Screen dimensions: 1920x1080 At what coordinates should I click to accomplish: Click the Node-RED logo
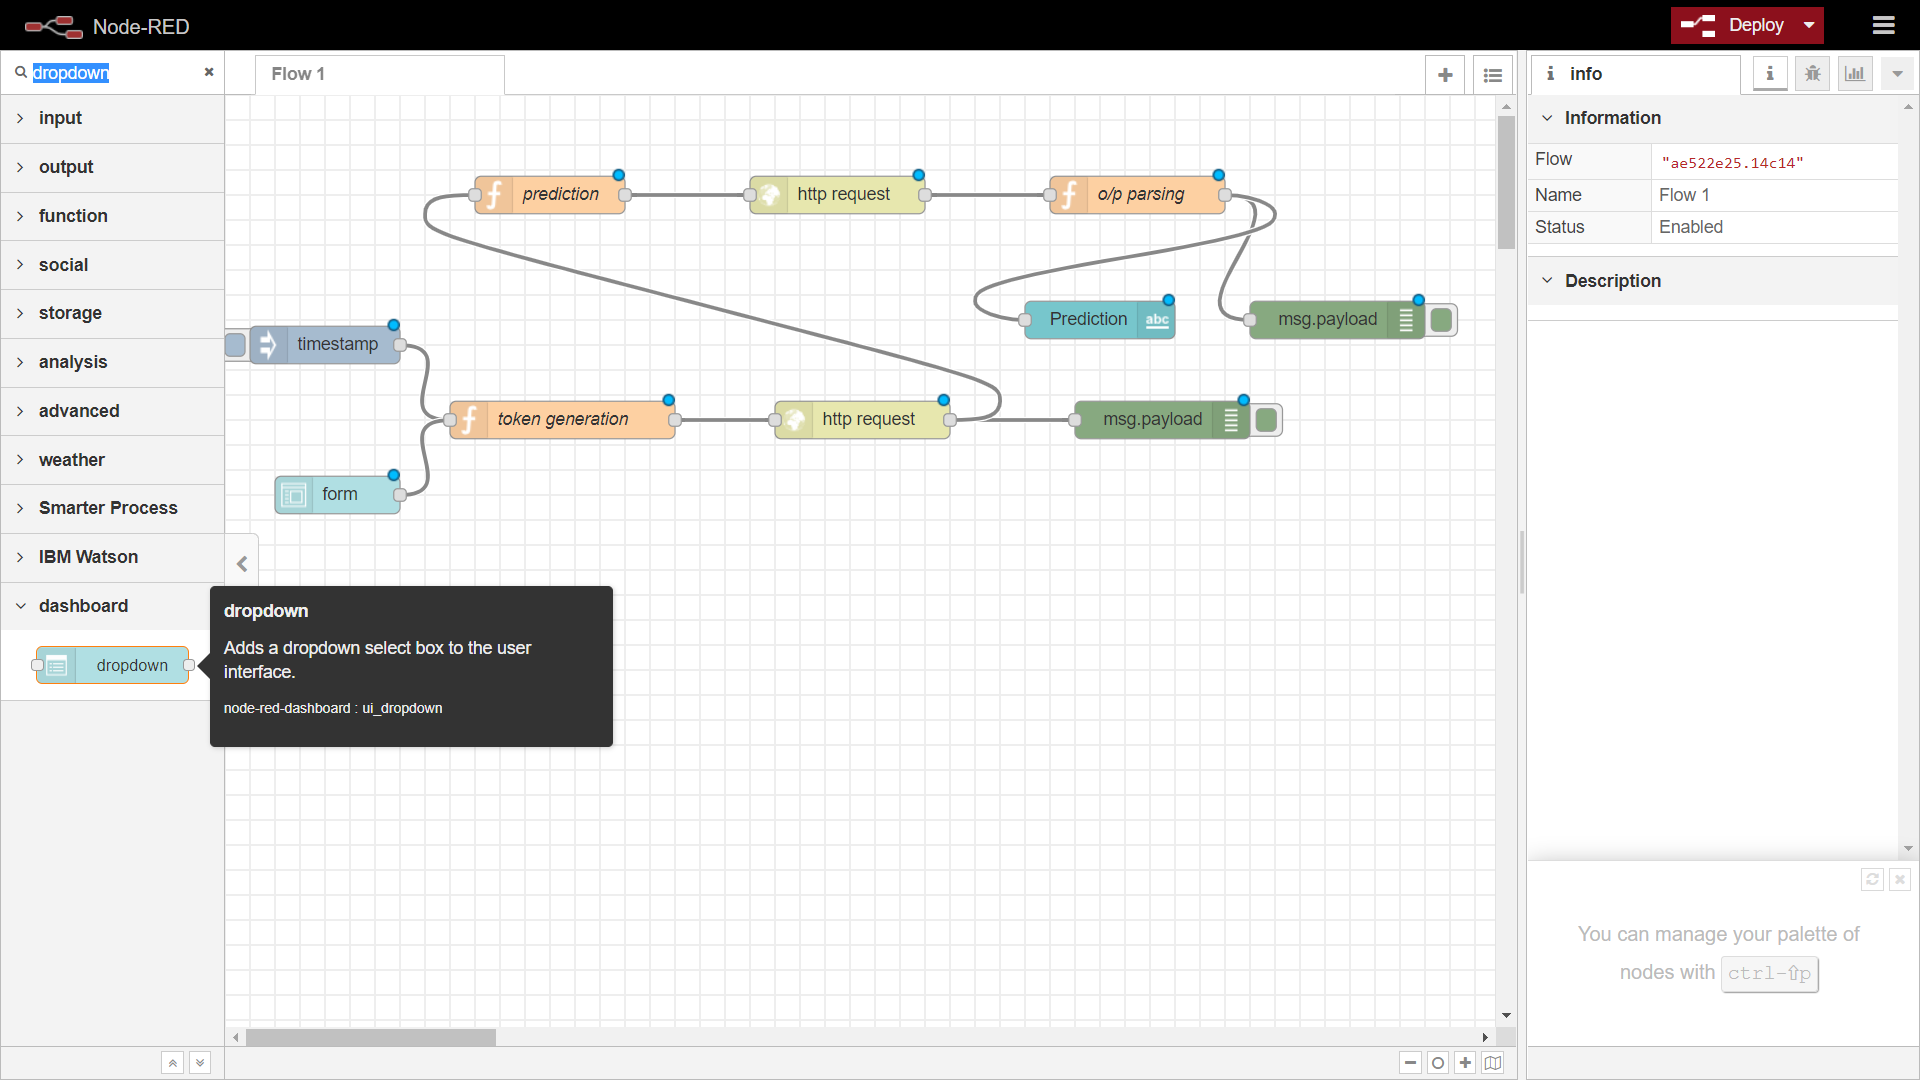[x=106, y=26]
